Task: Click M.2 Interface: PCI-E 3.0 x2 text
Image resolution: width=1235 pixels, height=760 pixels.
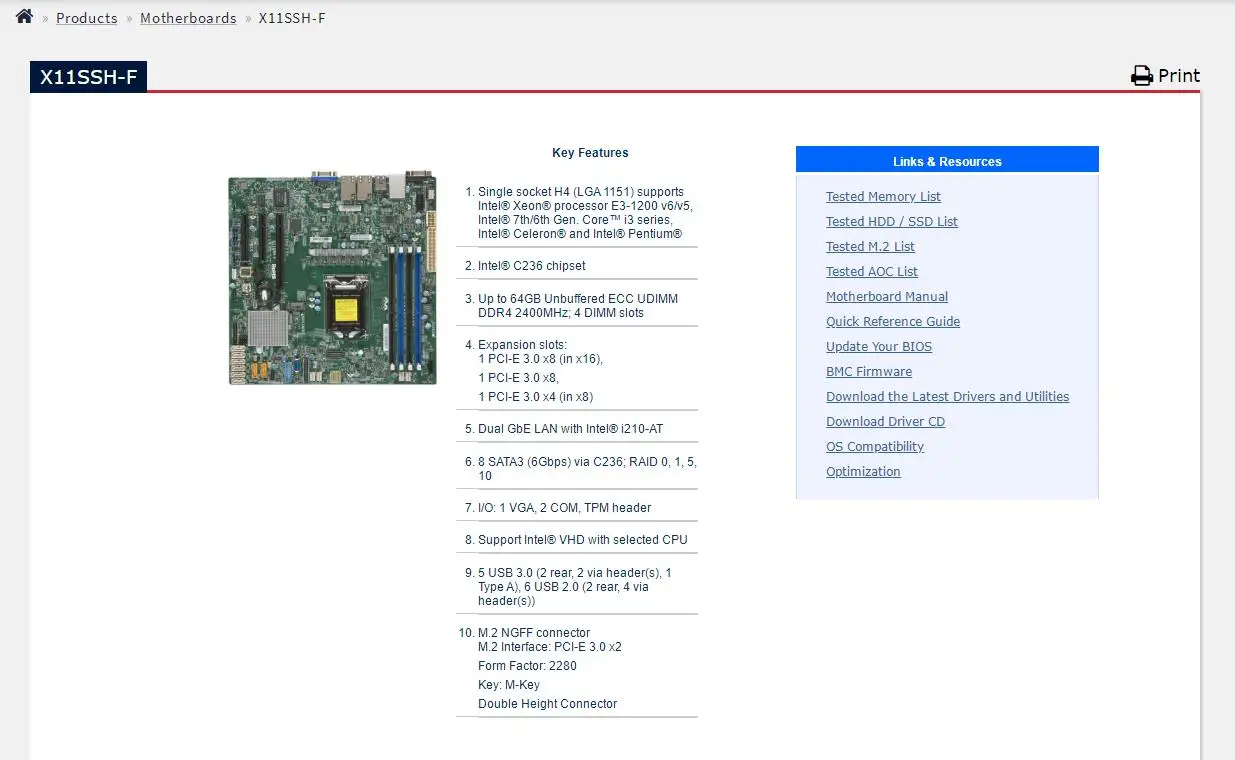Action: pos(550,647)
